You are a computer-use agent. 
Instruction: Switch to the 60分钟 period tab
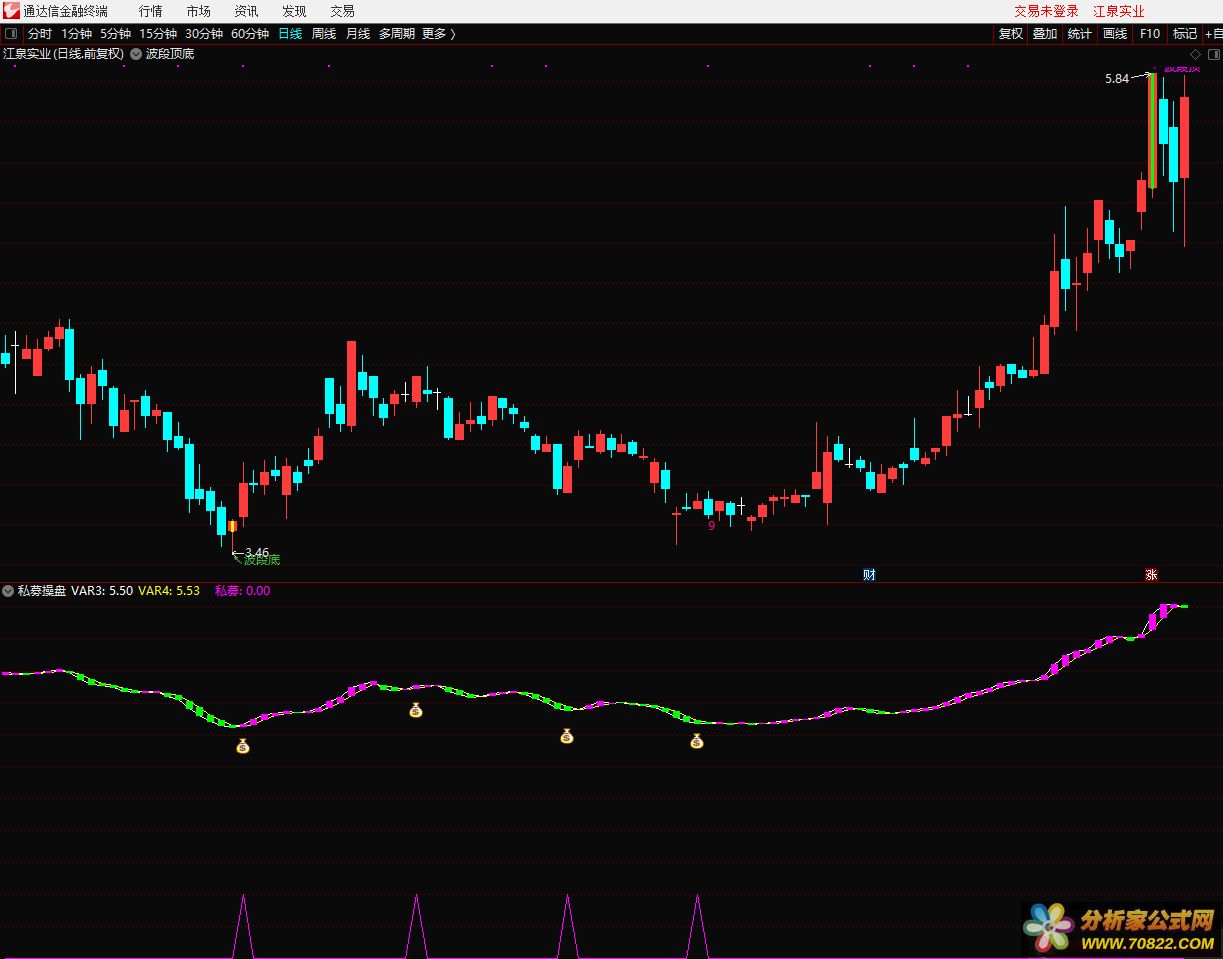tap(250, 34)
